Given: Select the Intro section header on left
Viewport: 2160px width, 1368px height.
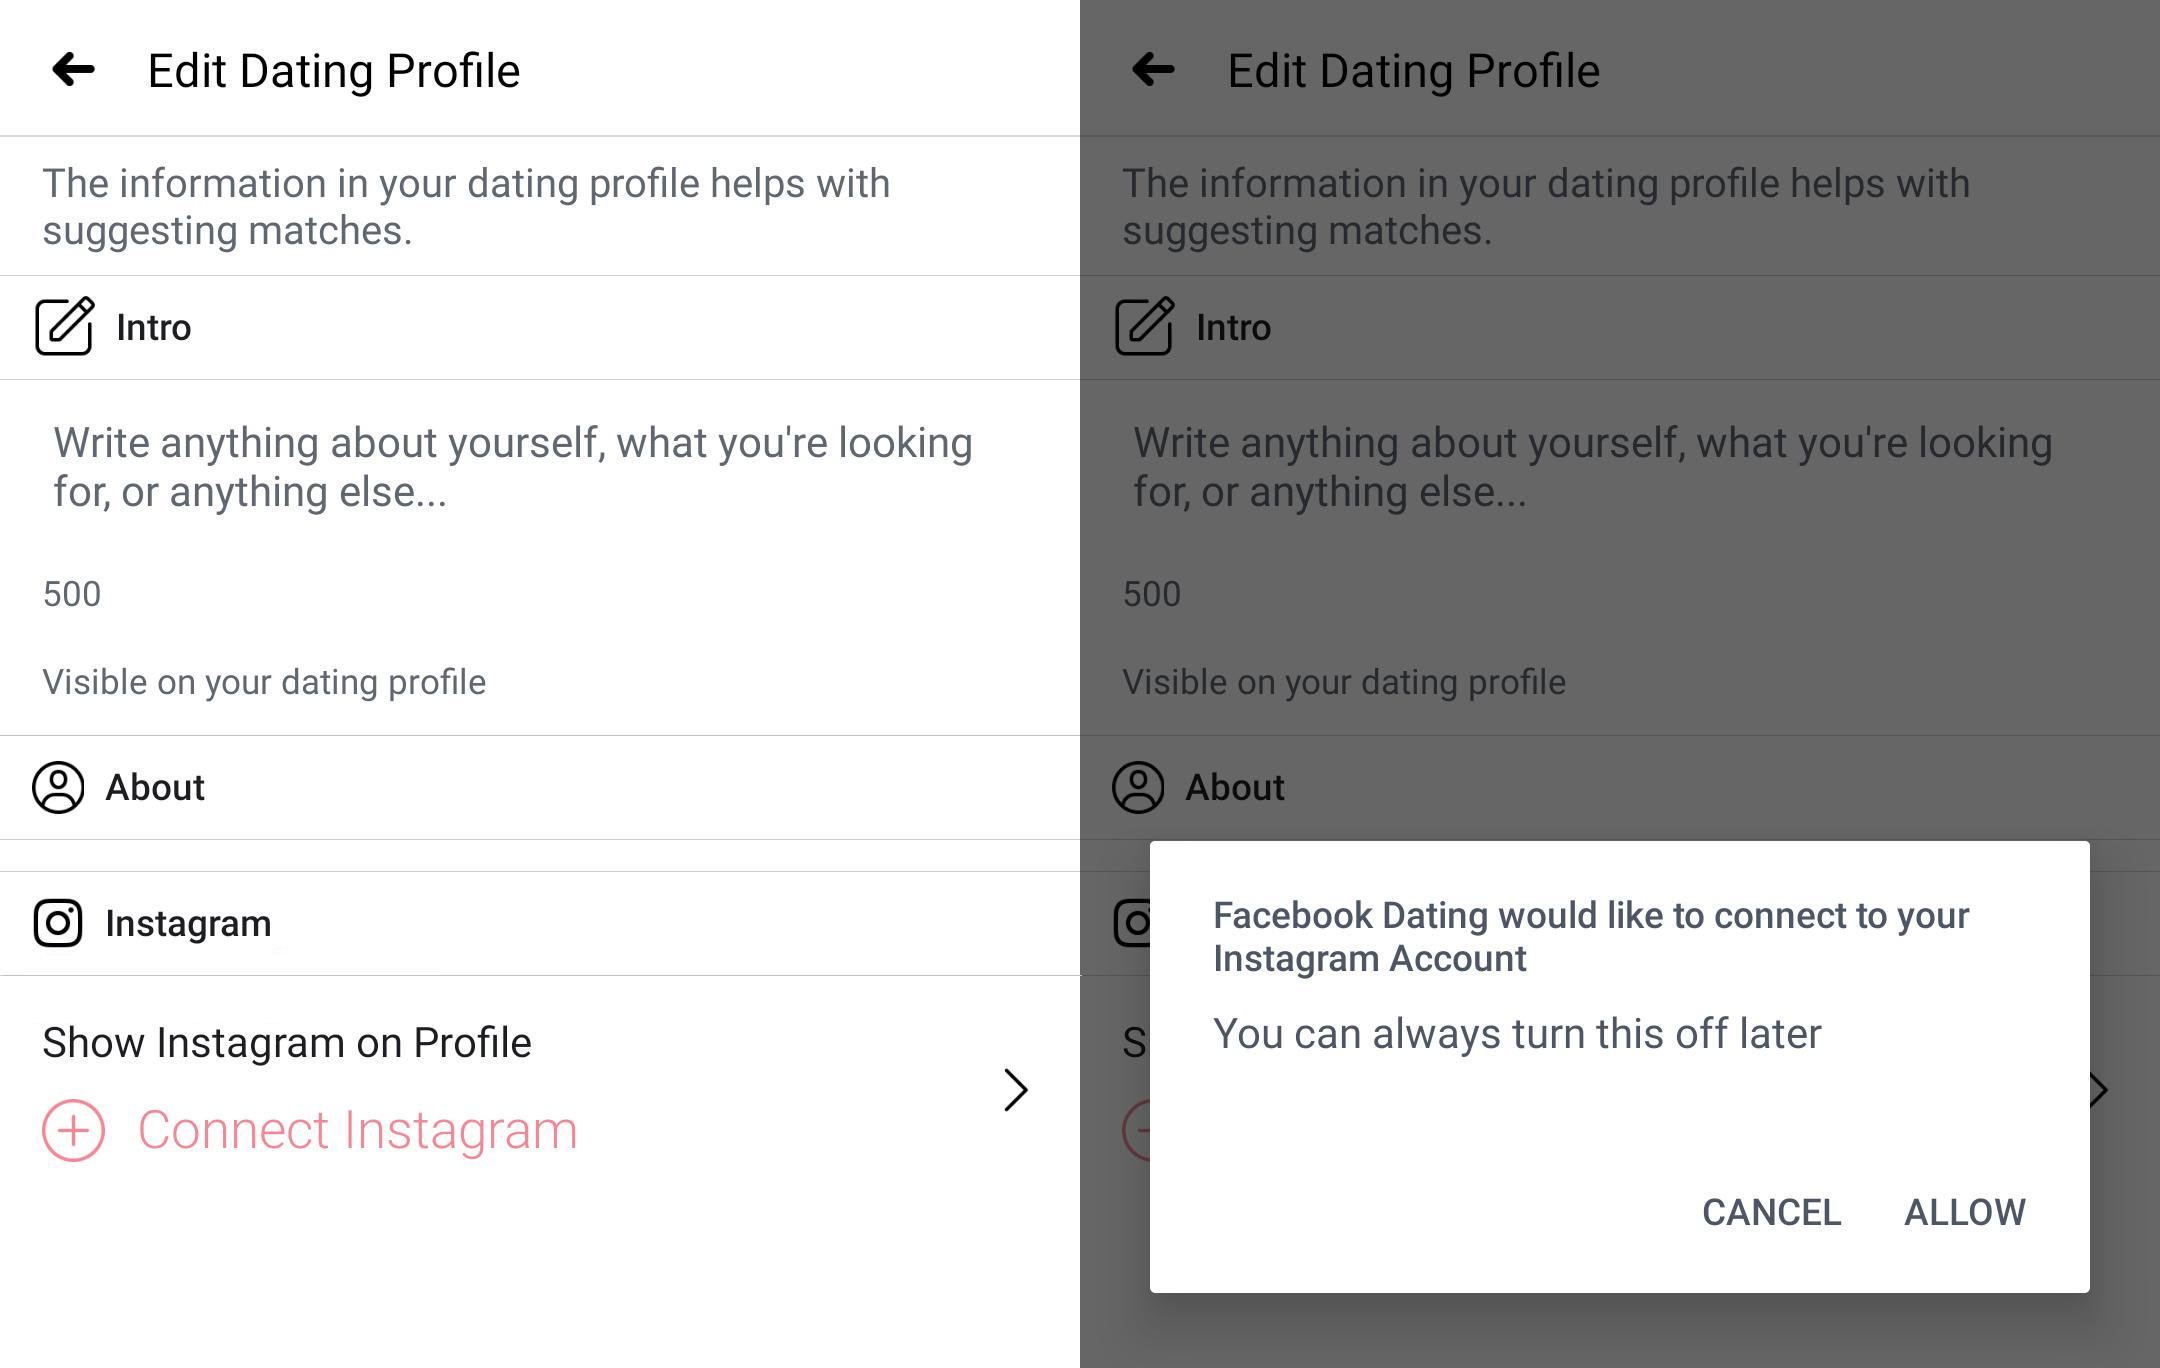Looking at the screenshot, I should coord(540,328).
